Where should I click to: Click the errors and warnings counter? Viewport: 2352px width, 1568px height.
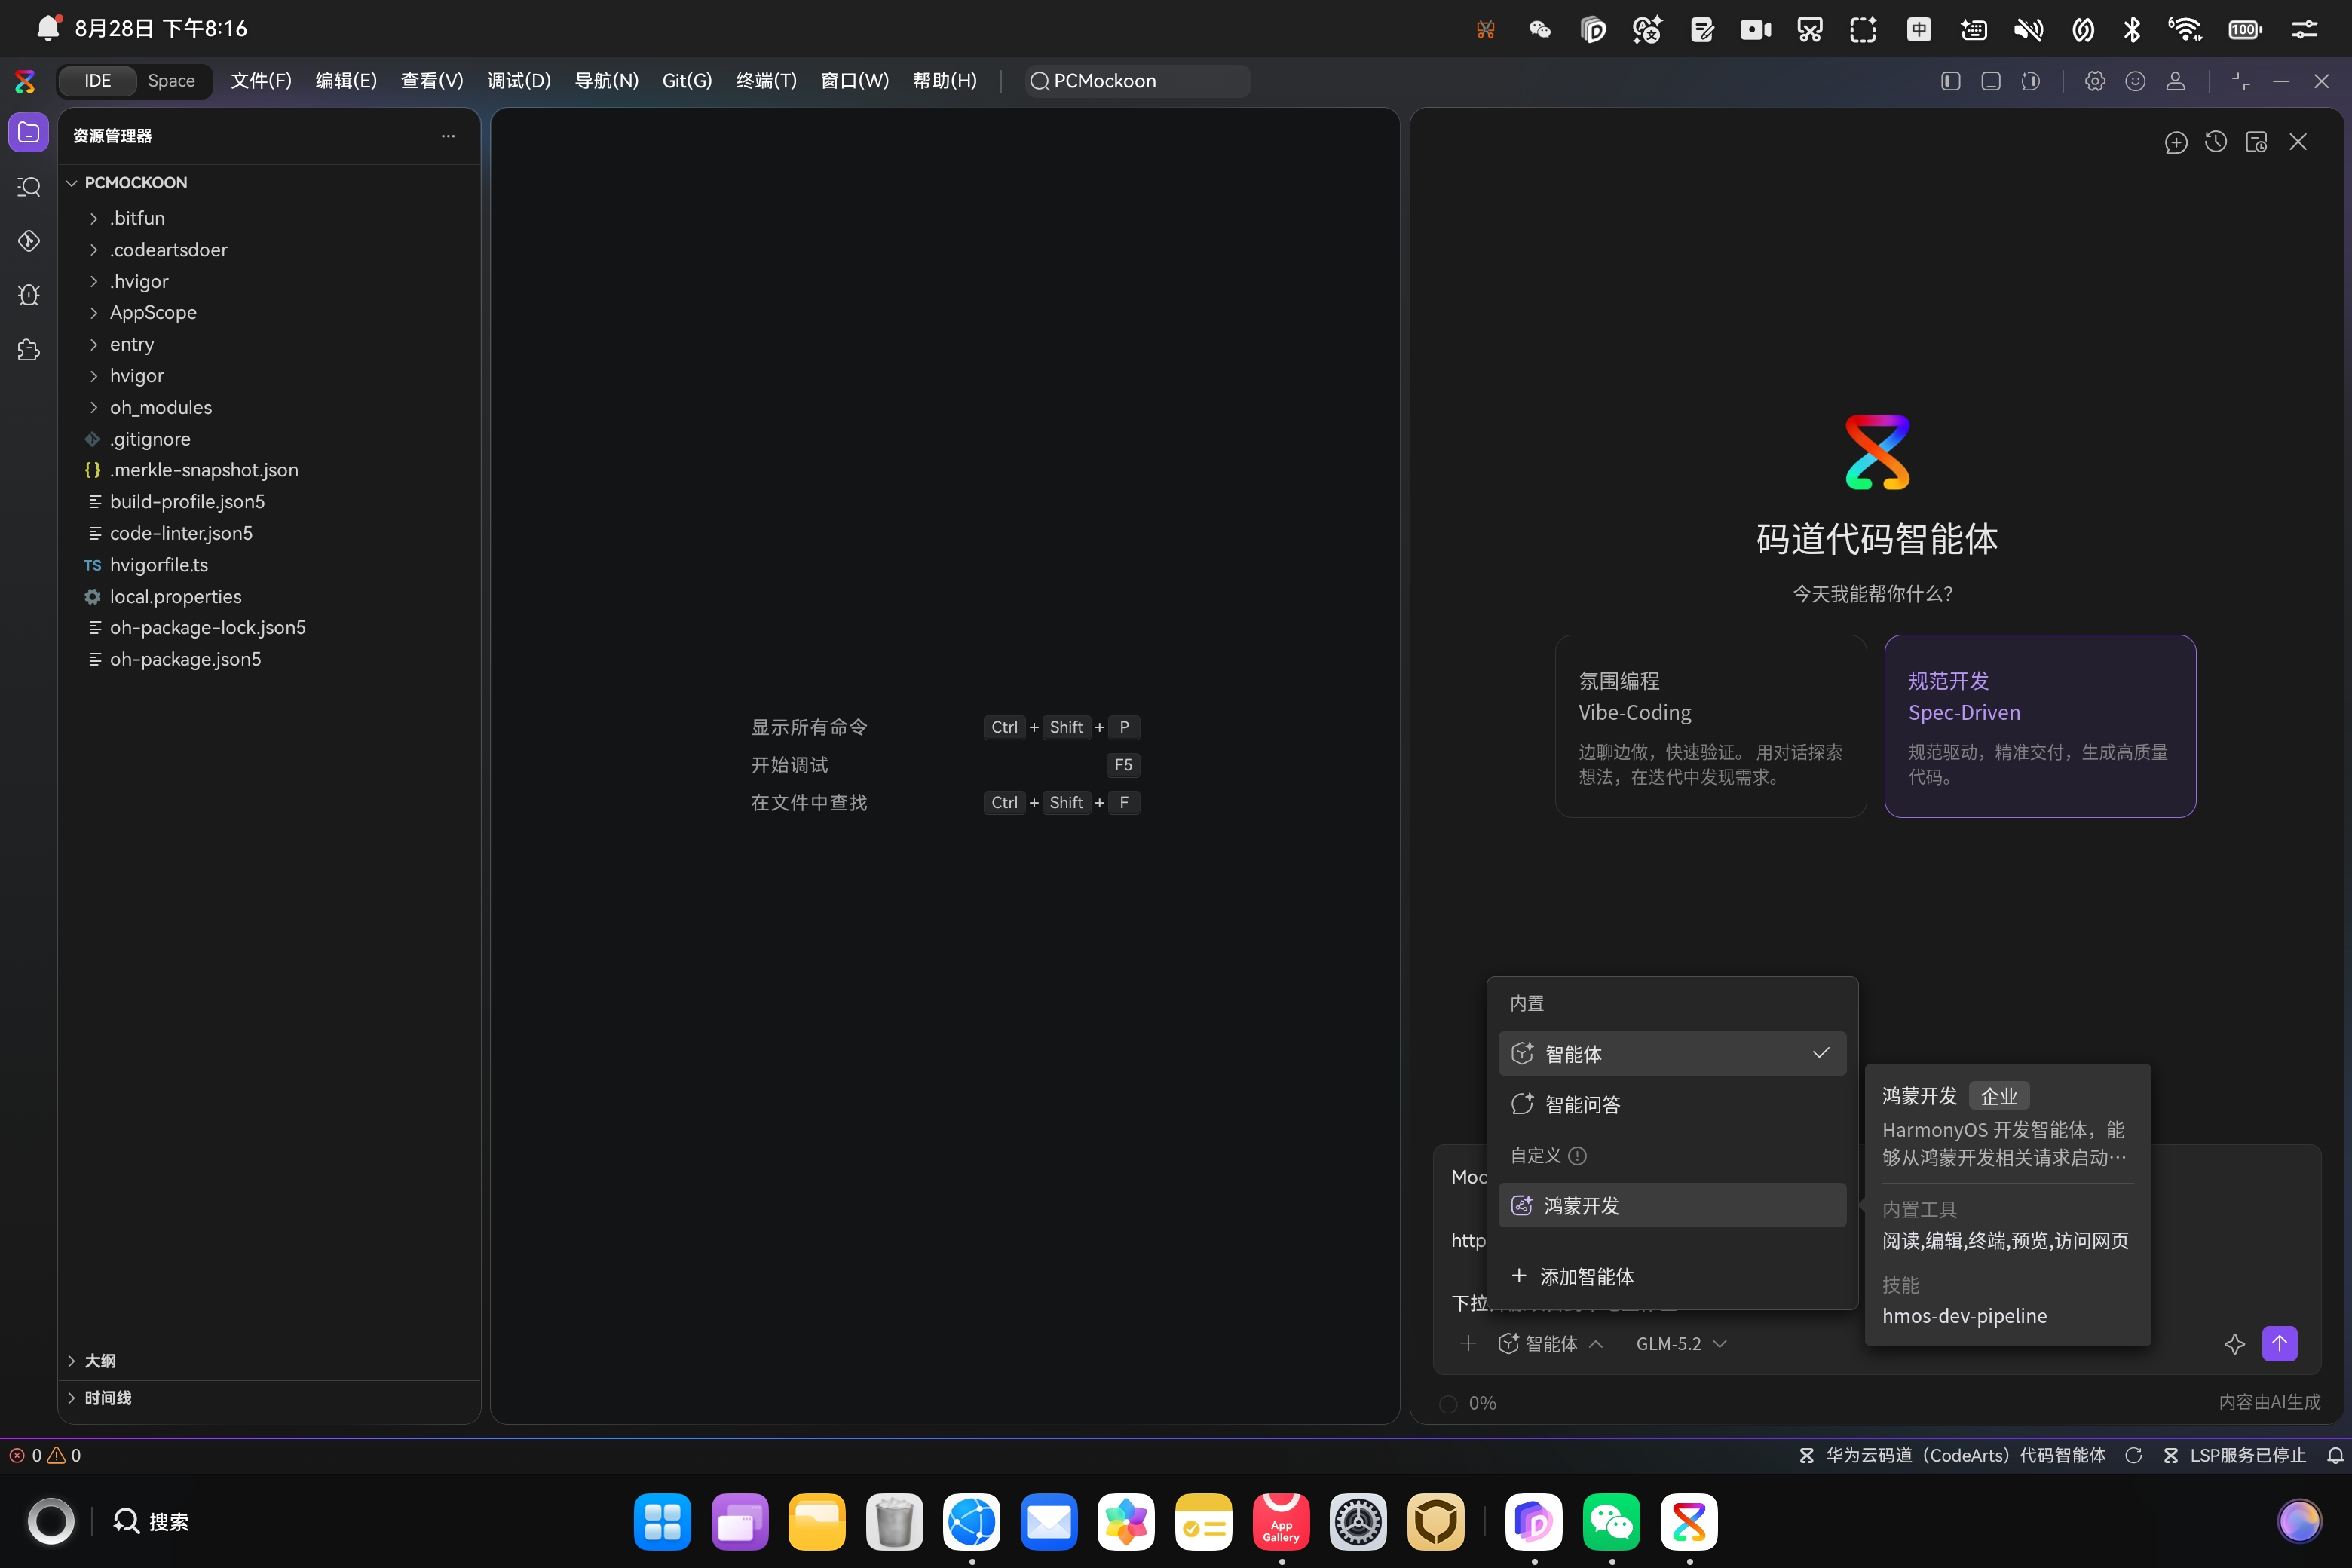(x=45, y=1455)
